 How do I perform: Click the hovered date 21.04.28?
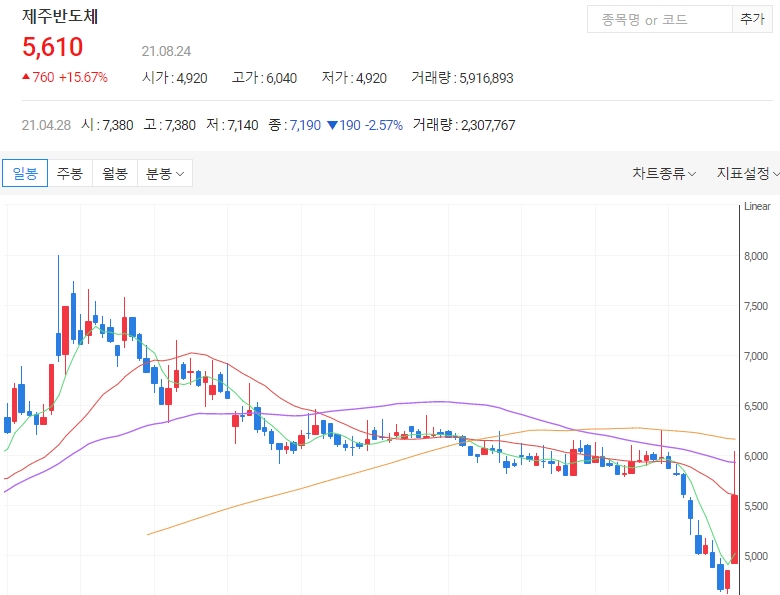click(x=46, y=125)
